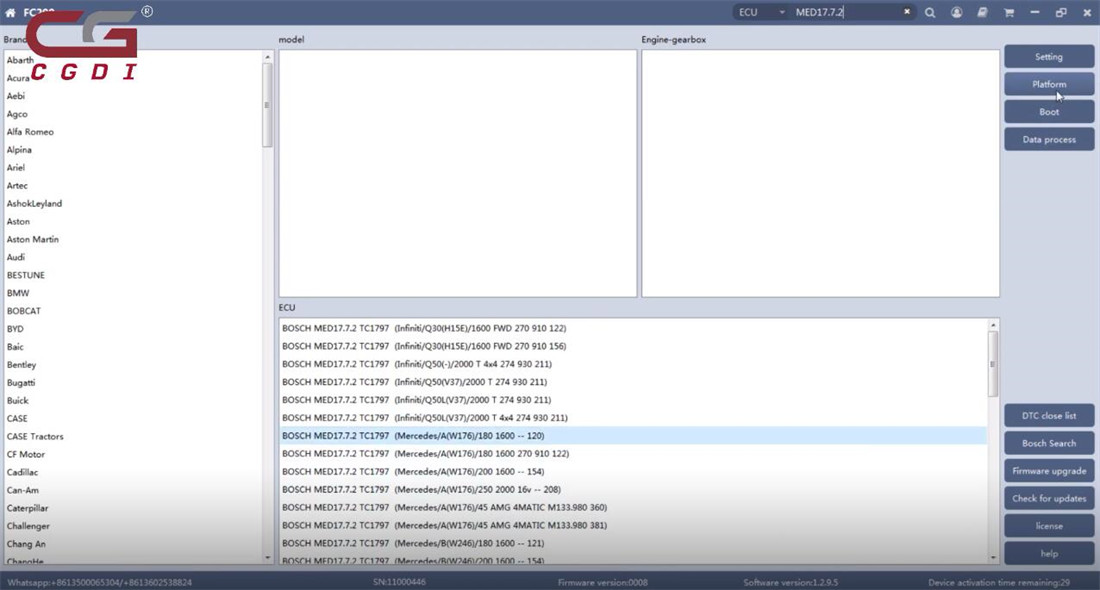Select ECU Mercedes A(W176) 45 AMG M133.980 381
The height and width of the screenshot is (590, 1100).
(633, 525)
